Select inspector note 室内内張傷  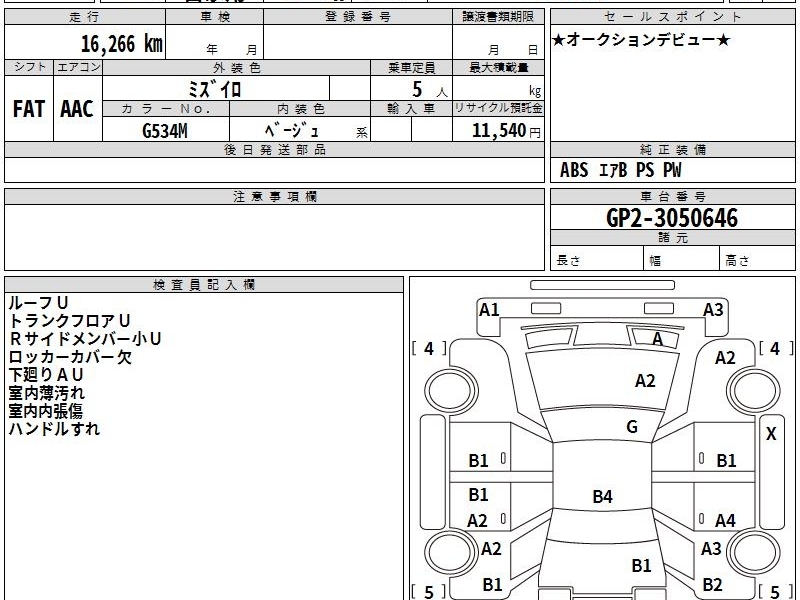point(46,411)
